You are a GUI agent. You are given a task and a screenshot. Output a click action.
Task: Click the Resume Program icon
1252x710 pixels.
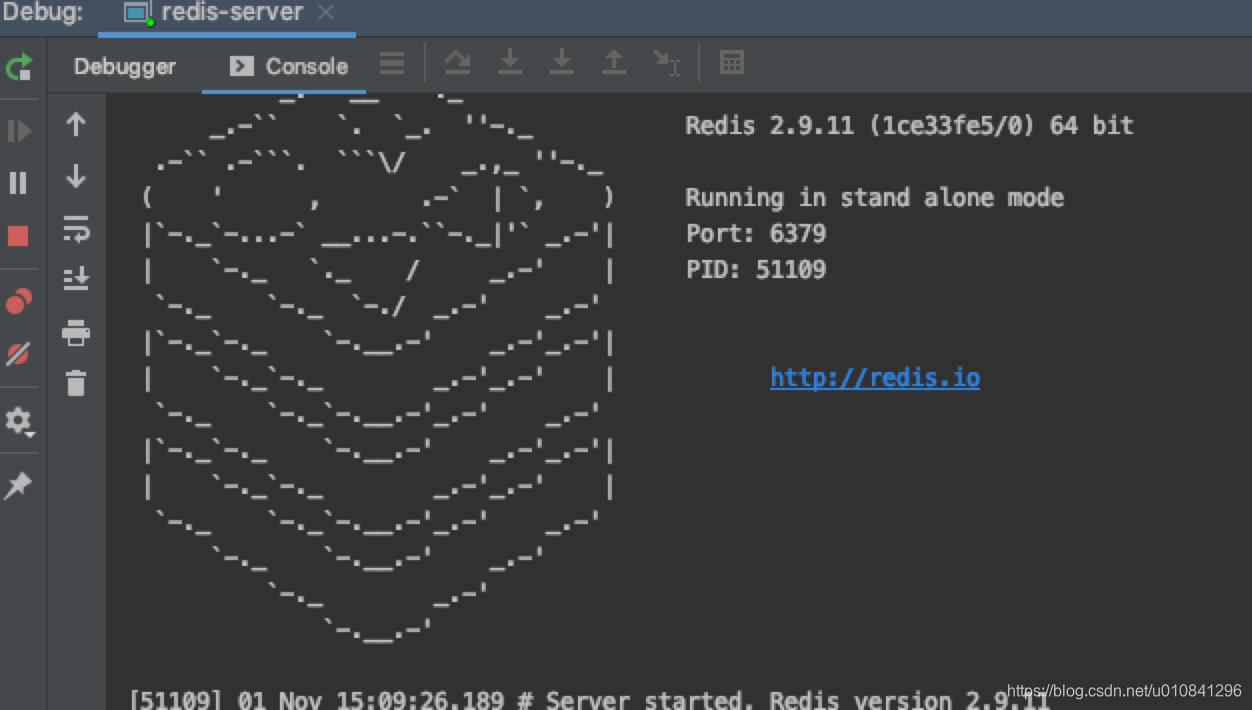point(19,130)
